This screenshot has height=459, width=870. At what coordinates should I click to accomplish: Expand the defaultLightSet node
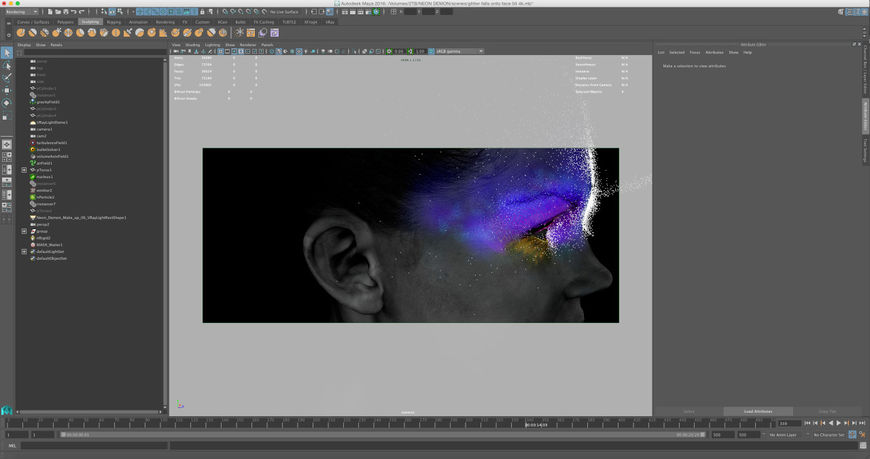(24, 252)
